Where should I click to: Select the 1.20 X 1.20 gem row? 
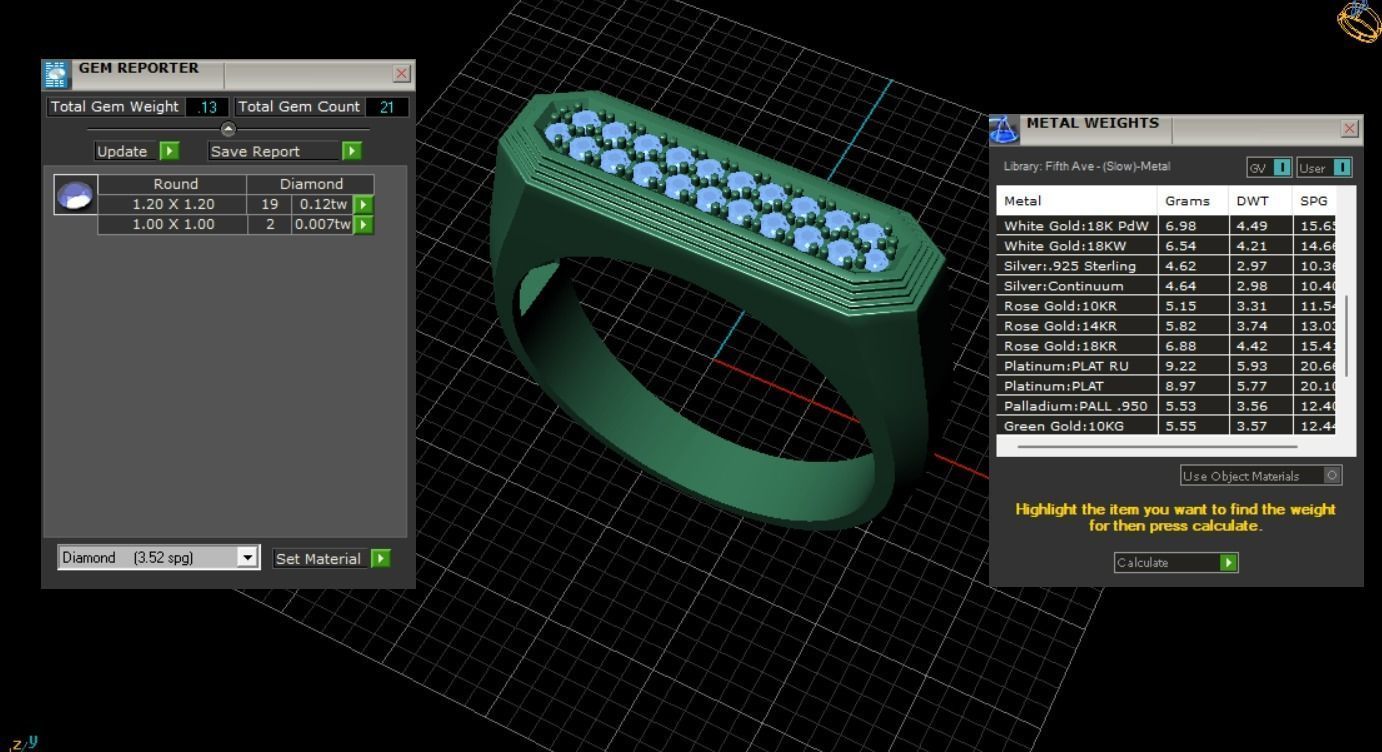coord(236,204)
